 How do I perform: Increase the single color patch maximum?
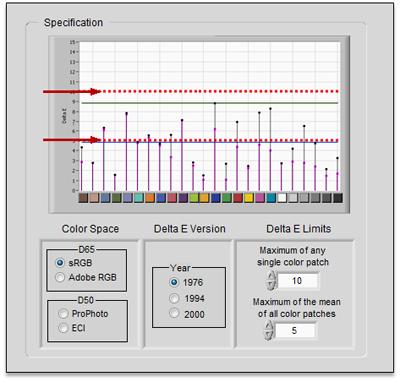tap(271, 275)
